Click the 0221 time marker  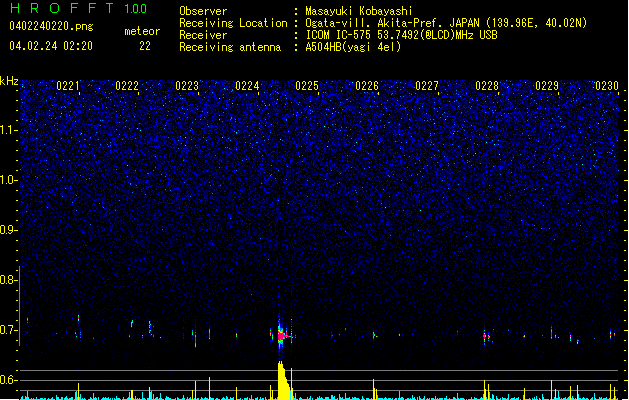click(x=68, y=86)
